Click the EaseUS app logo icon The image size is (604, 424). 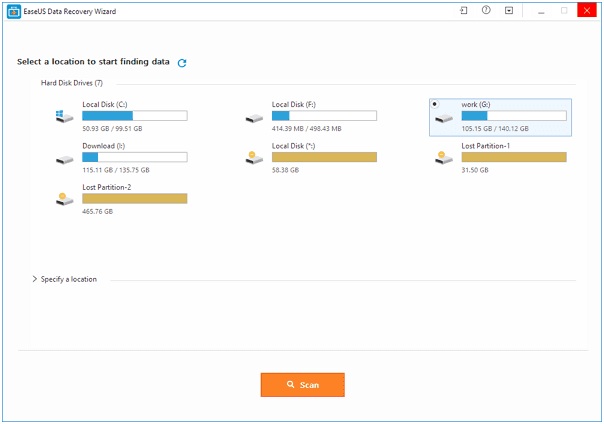tap(11, 11)
